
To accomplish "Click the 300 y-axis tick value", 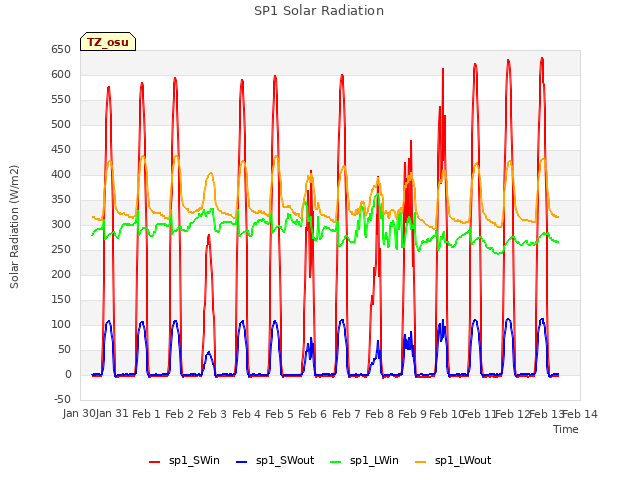I will (x=61, y=224).
